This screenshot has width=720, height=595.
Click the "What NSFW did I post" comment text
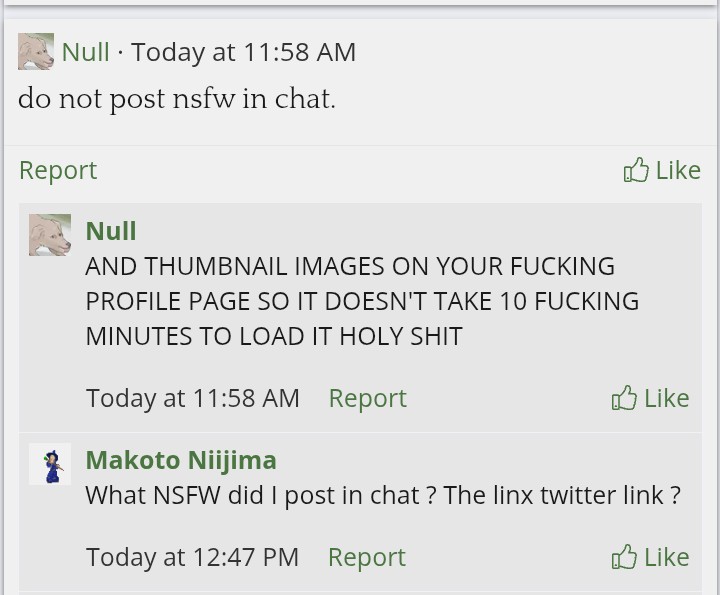(x=383, y=495)
